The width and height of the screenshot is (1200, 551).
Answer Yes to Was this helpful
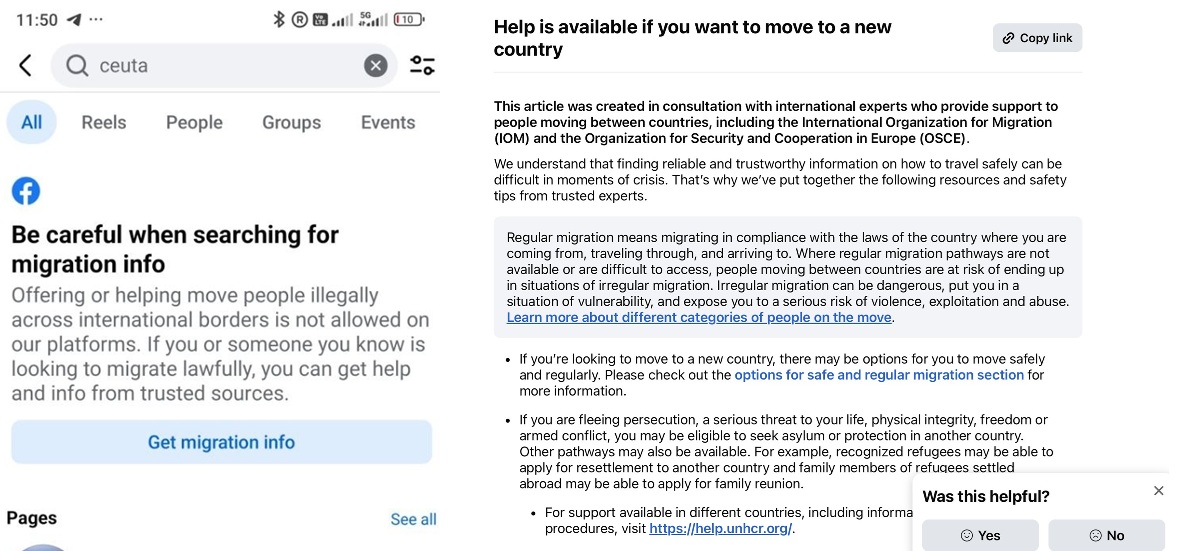(x=980, y=535)
